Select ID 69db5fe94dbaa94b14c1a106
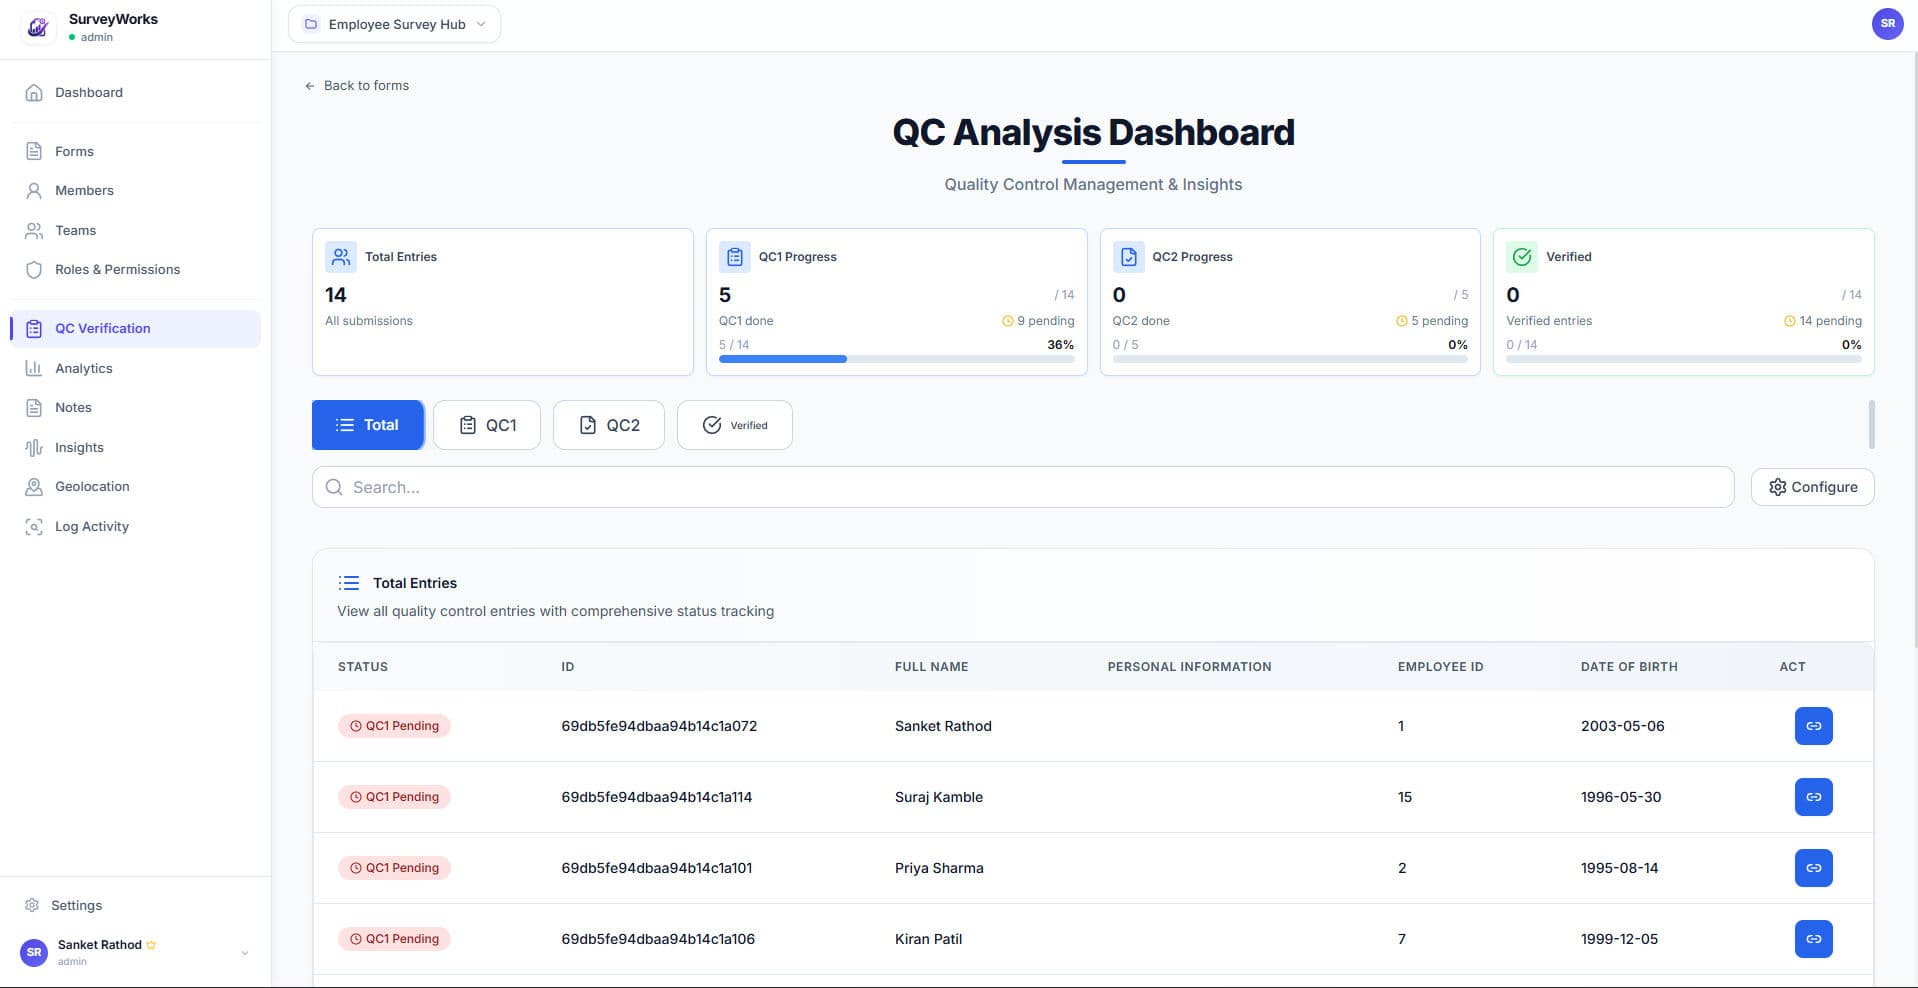 click(x=658, y=939)
